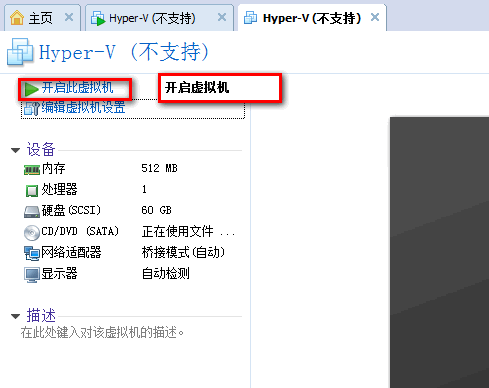The image size is (489, 388).
Task: Click the Hyper-V (不支持) page title
Action: [124, 52]
